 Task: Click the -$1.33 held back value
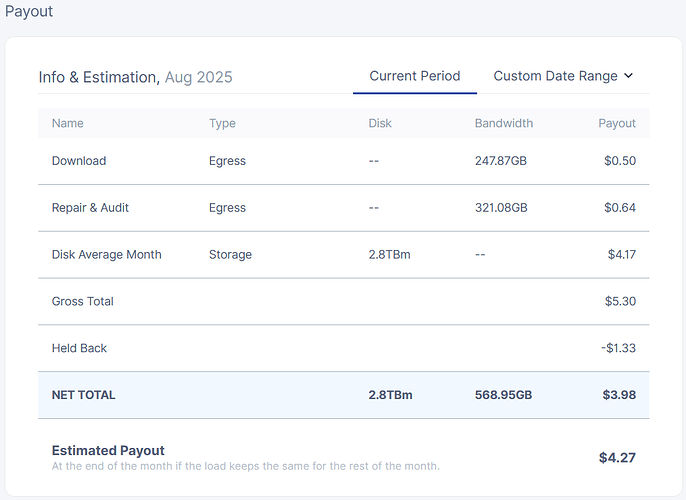point(619,348)
